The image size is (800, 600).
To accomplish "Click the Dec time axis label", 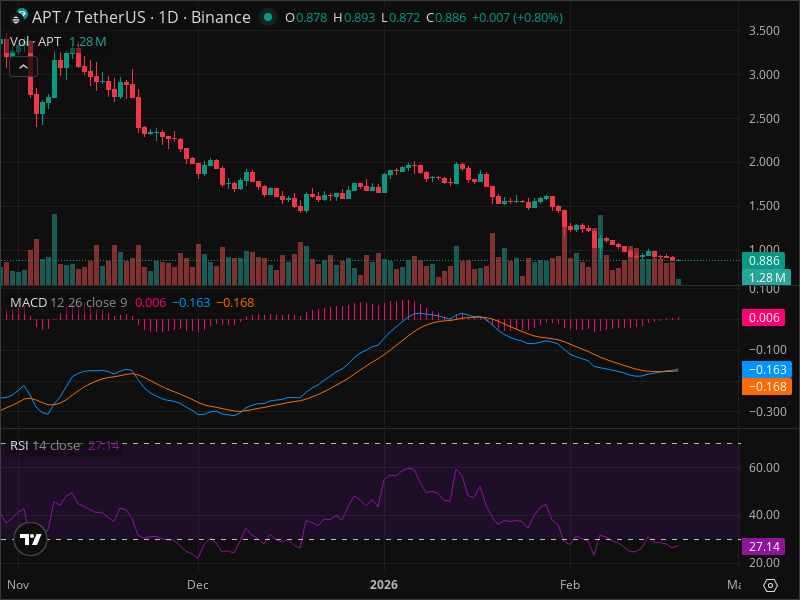I will tap(197, 585).
